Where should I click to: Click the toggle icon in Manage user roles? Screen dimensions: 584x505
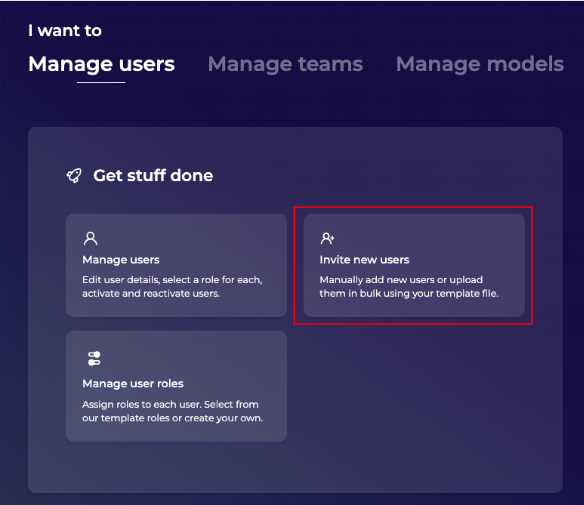[94, 358]
